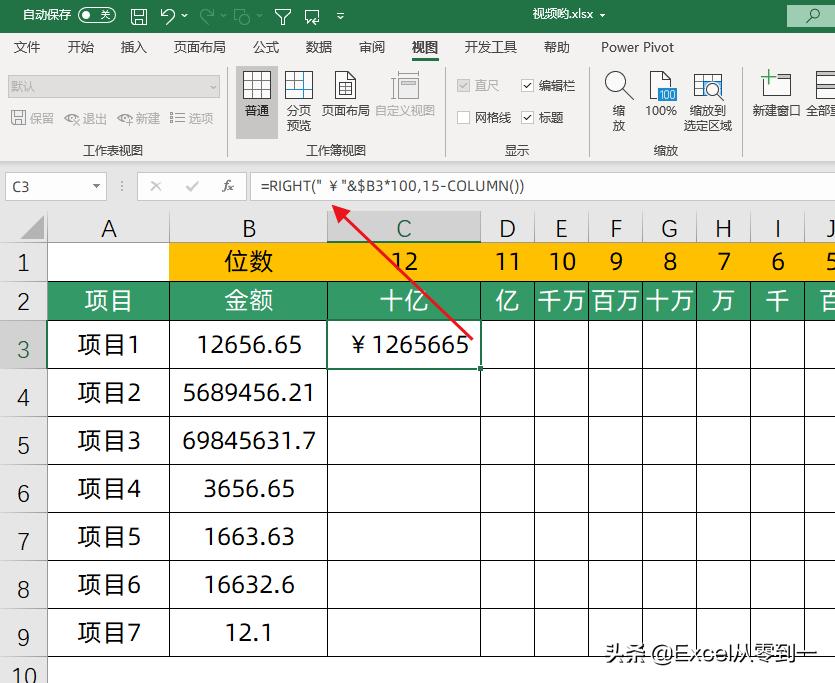The width and height of the screenshot is (835, 683).
Task: Save the workbook via the Save icon
Action: point(139,14)
